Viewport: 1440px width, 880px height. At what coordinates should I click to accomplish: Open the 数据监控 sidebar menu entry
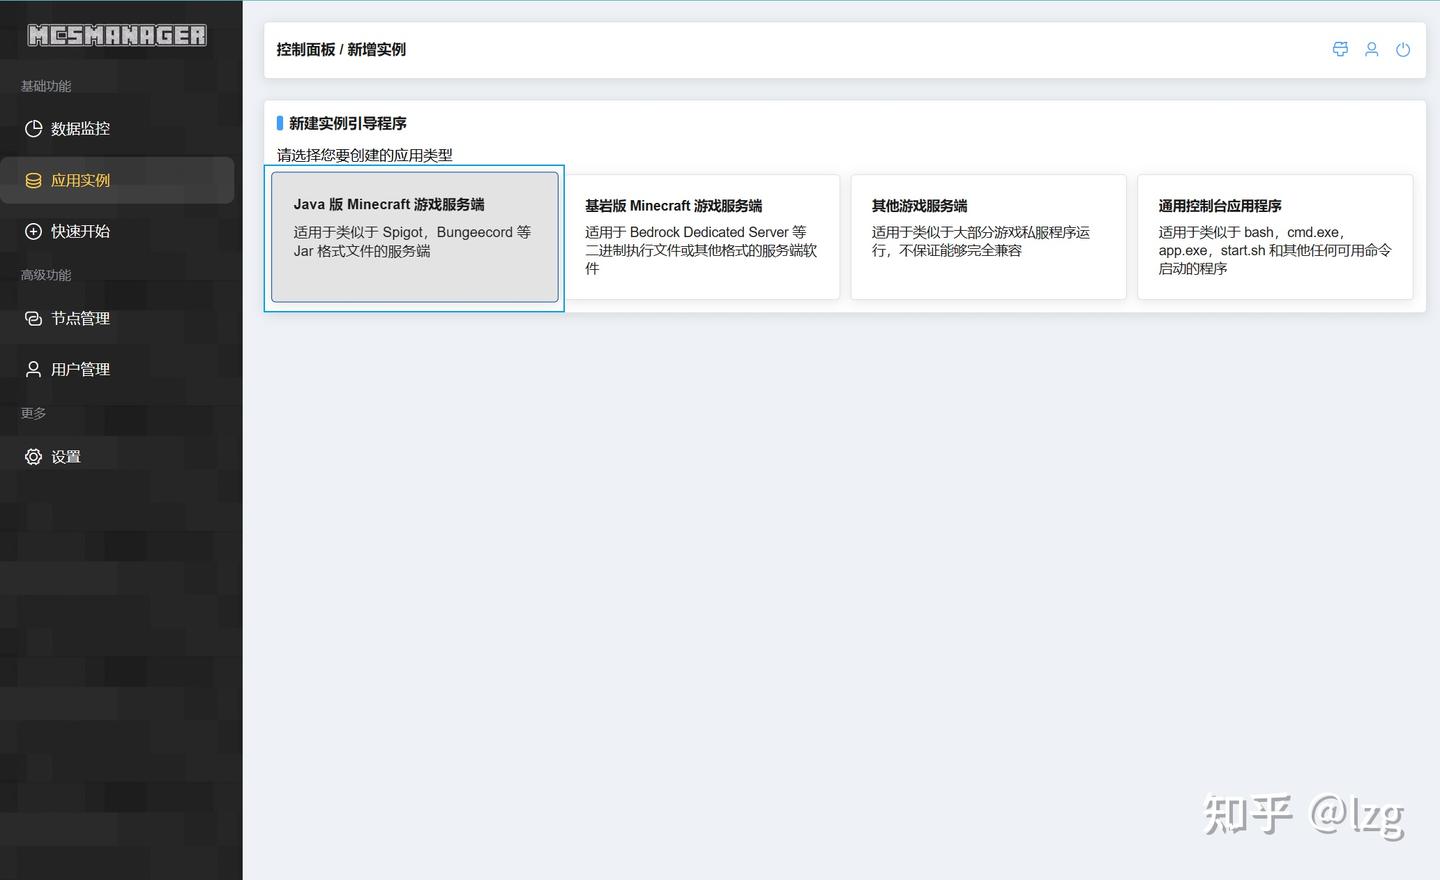pyautogui.click(x=81, y=128)
